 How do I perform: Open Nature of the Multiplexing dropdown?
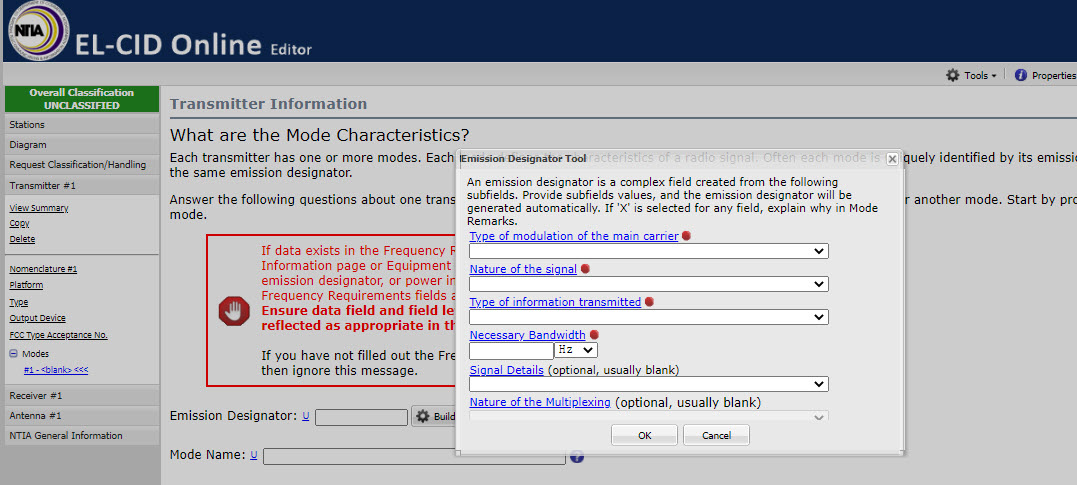[x=648, y=416]
